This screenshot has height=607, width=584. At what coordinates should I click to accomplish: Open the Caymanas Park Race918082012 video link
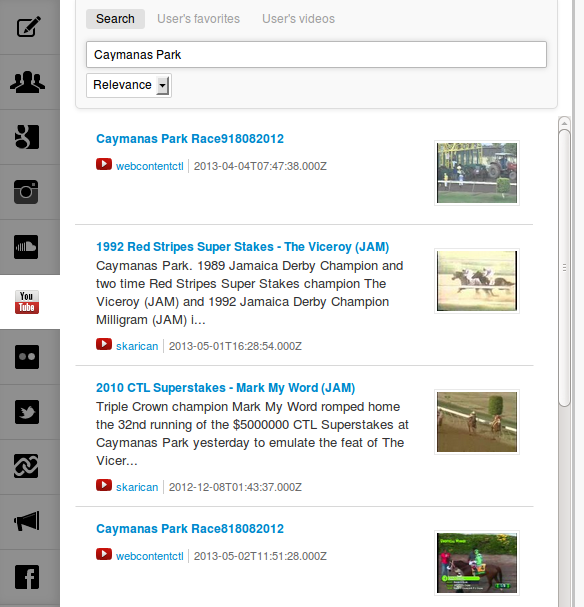(190, 139)
